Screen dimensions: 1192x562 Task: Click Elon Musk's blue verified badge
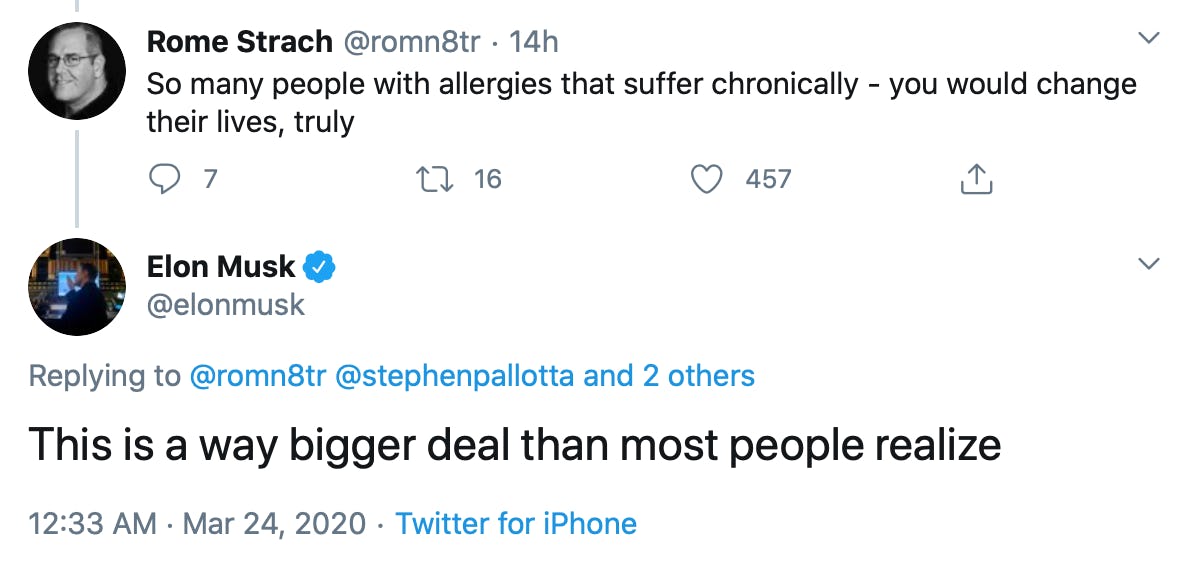coord(320,267)
